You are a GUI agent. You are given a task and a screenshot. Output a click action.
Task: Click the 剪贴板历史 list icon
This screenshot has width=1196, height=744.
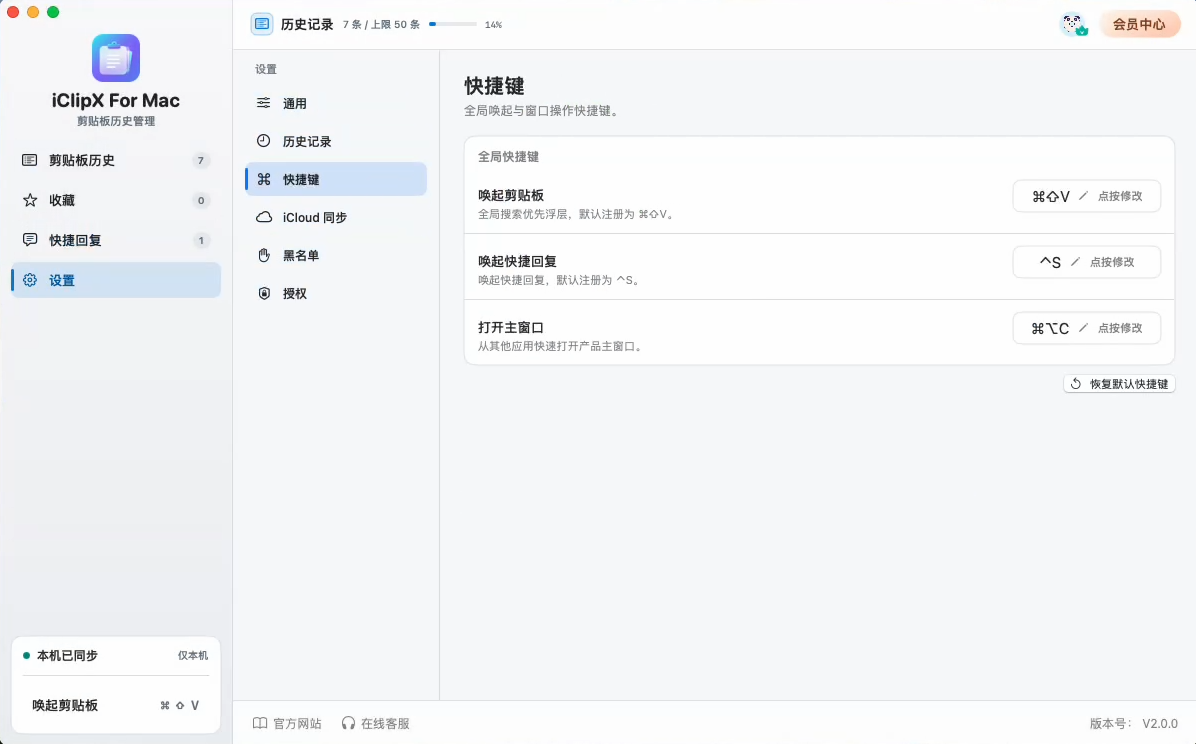[30, 160]
